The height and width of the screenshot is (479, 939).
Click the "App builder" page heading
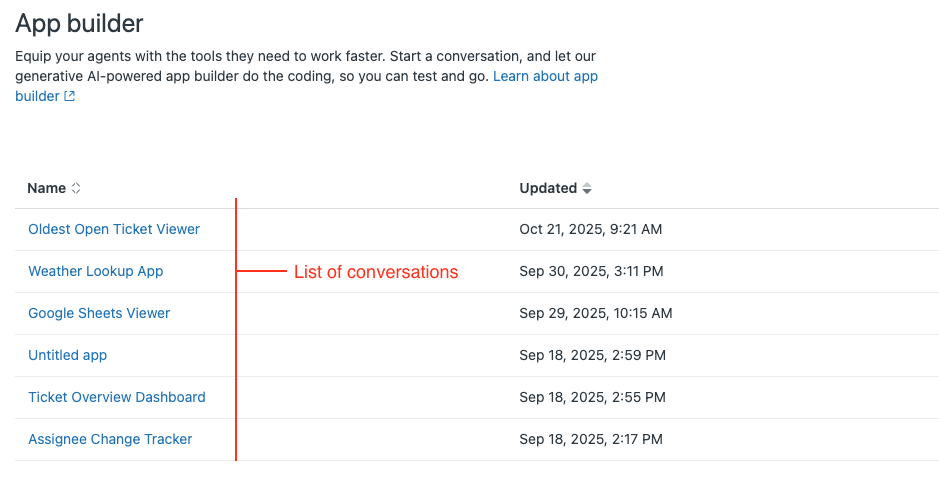pos(79,22)
